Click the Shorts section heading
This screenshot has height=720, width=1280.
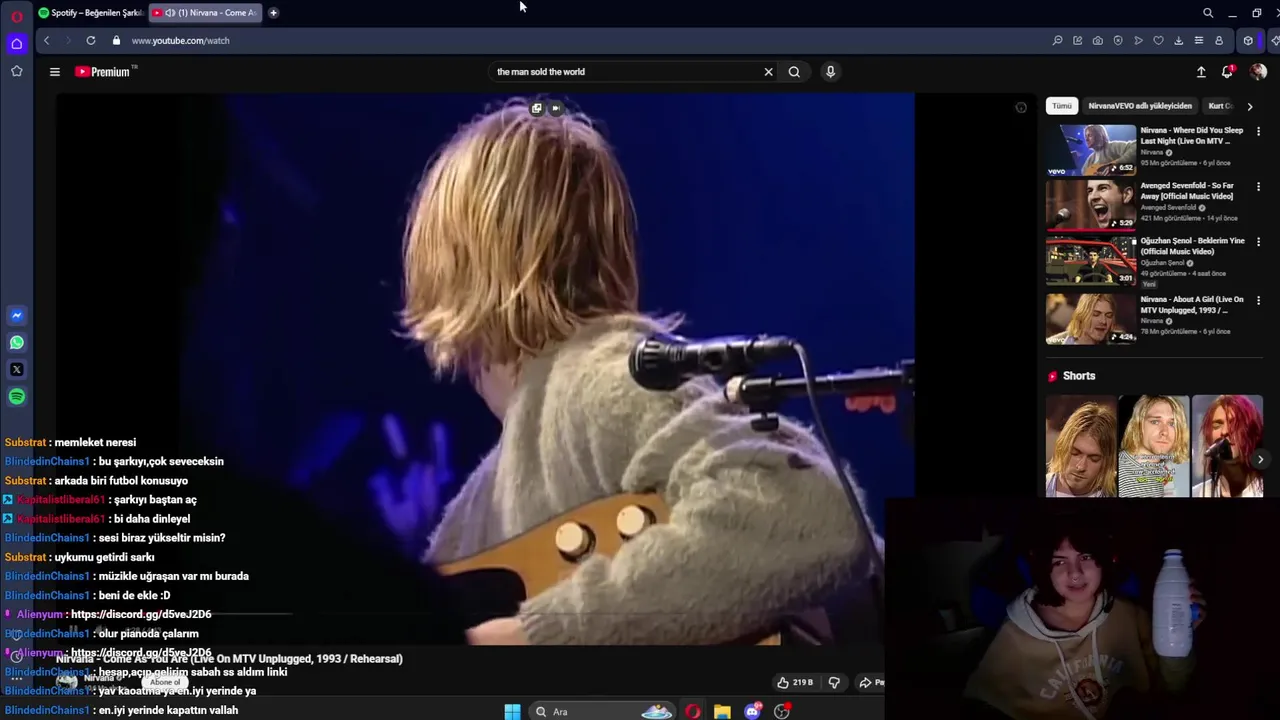pos(1079,376)
